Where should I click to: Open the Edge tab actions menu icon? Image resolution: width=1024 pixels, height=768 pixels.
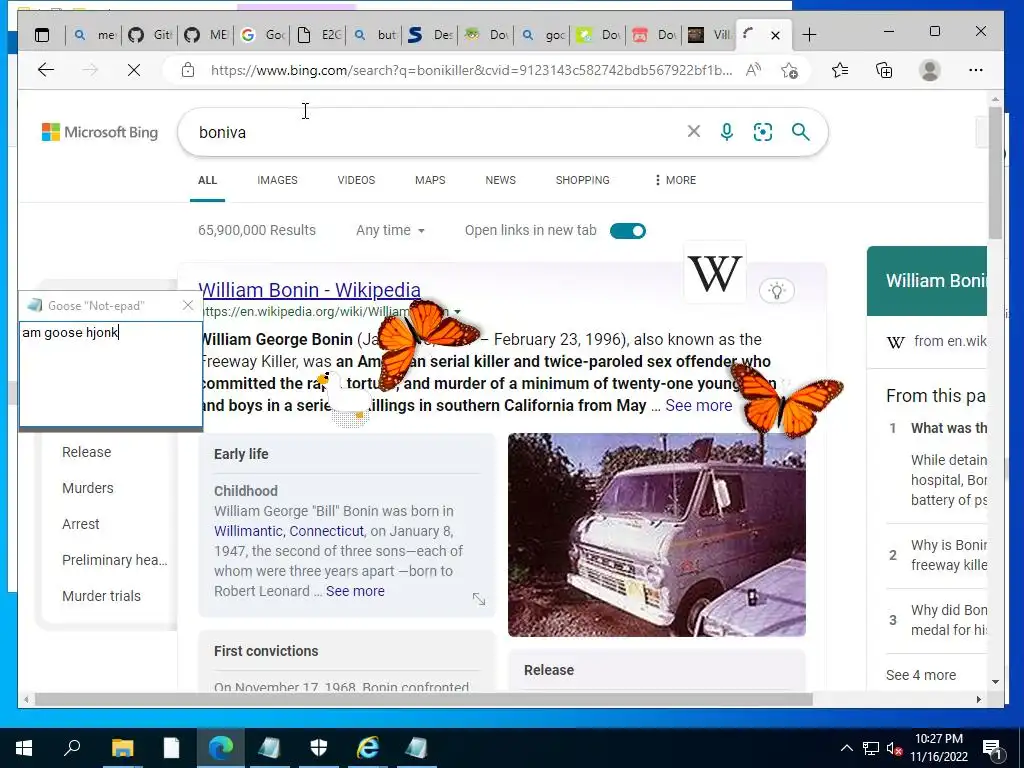[x=42, y=35]
